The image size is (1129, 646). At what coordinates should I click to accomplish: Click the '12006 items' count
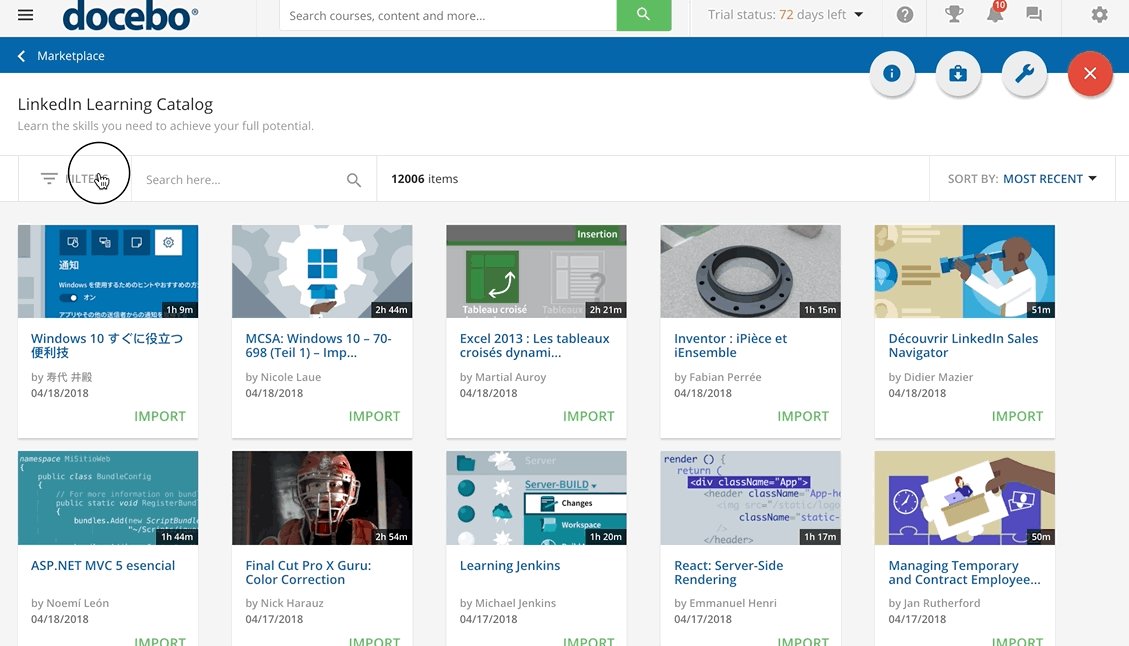point(425,179)
